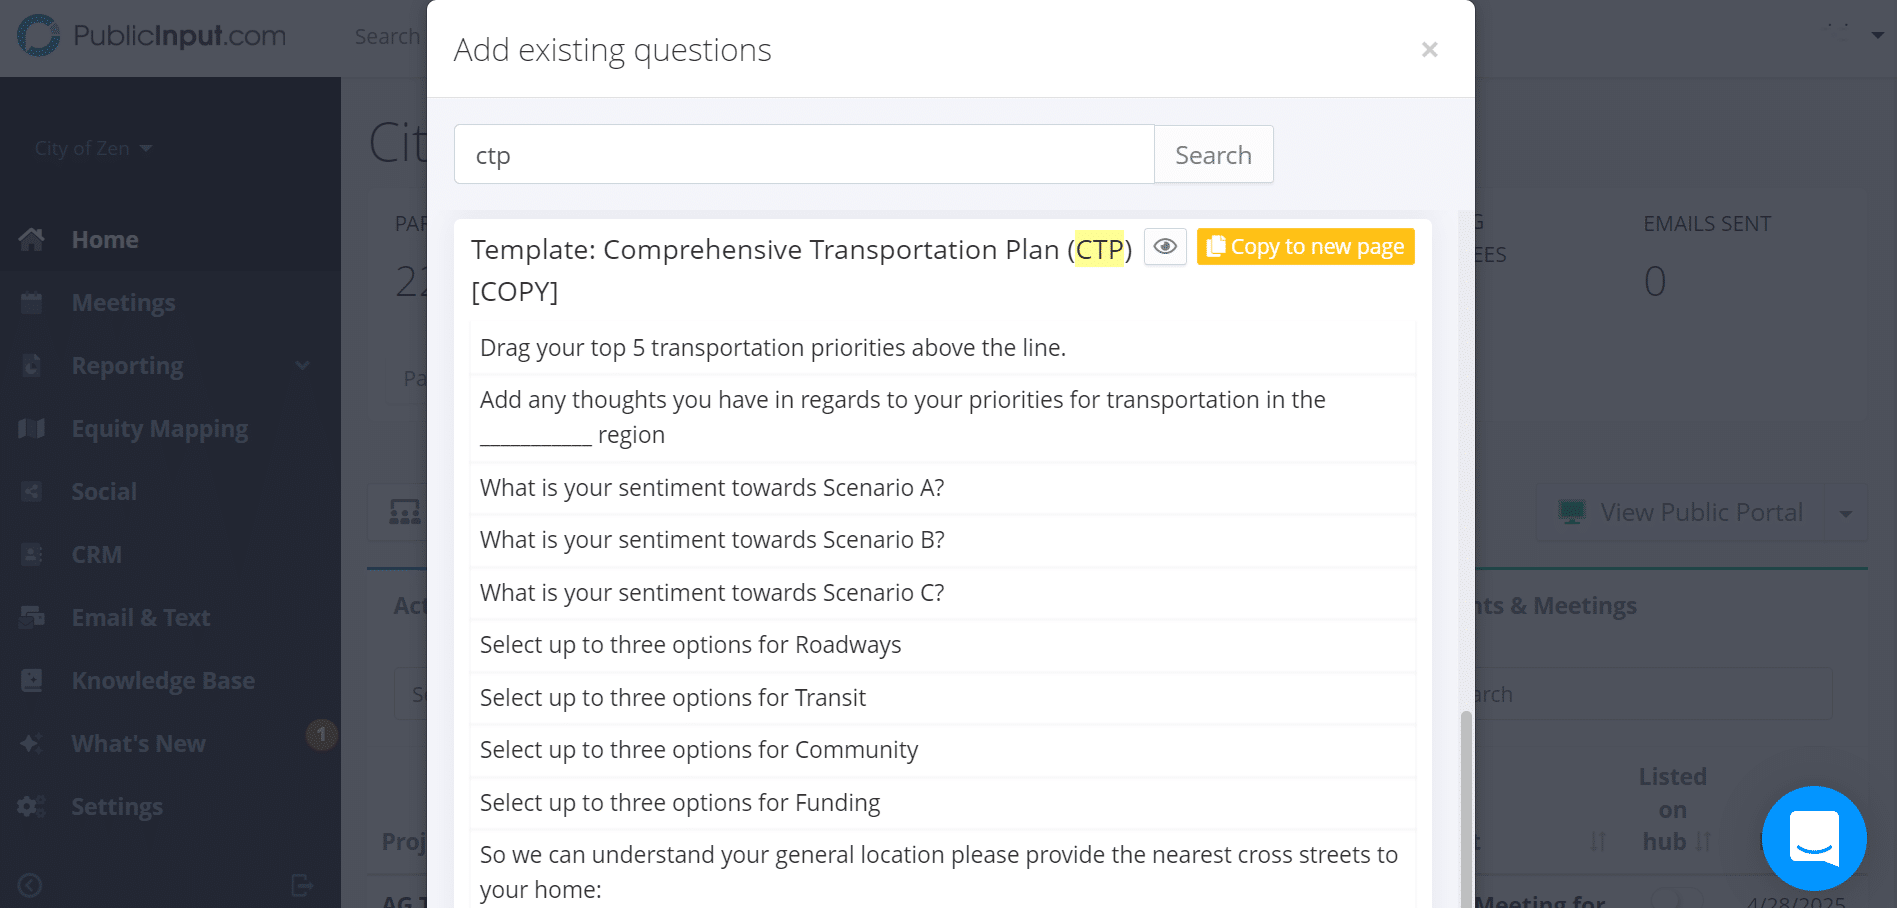This screenshot has width=1897, height=908.
Task: Select the CRM sidebar icon
Action: [x=31, y=554]
